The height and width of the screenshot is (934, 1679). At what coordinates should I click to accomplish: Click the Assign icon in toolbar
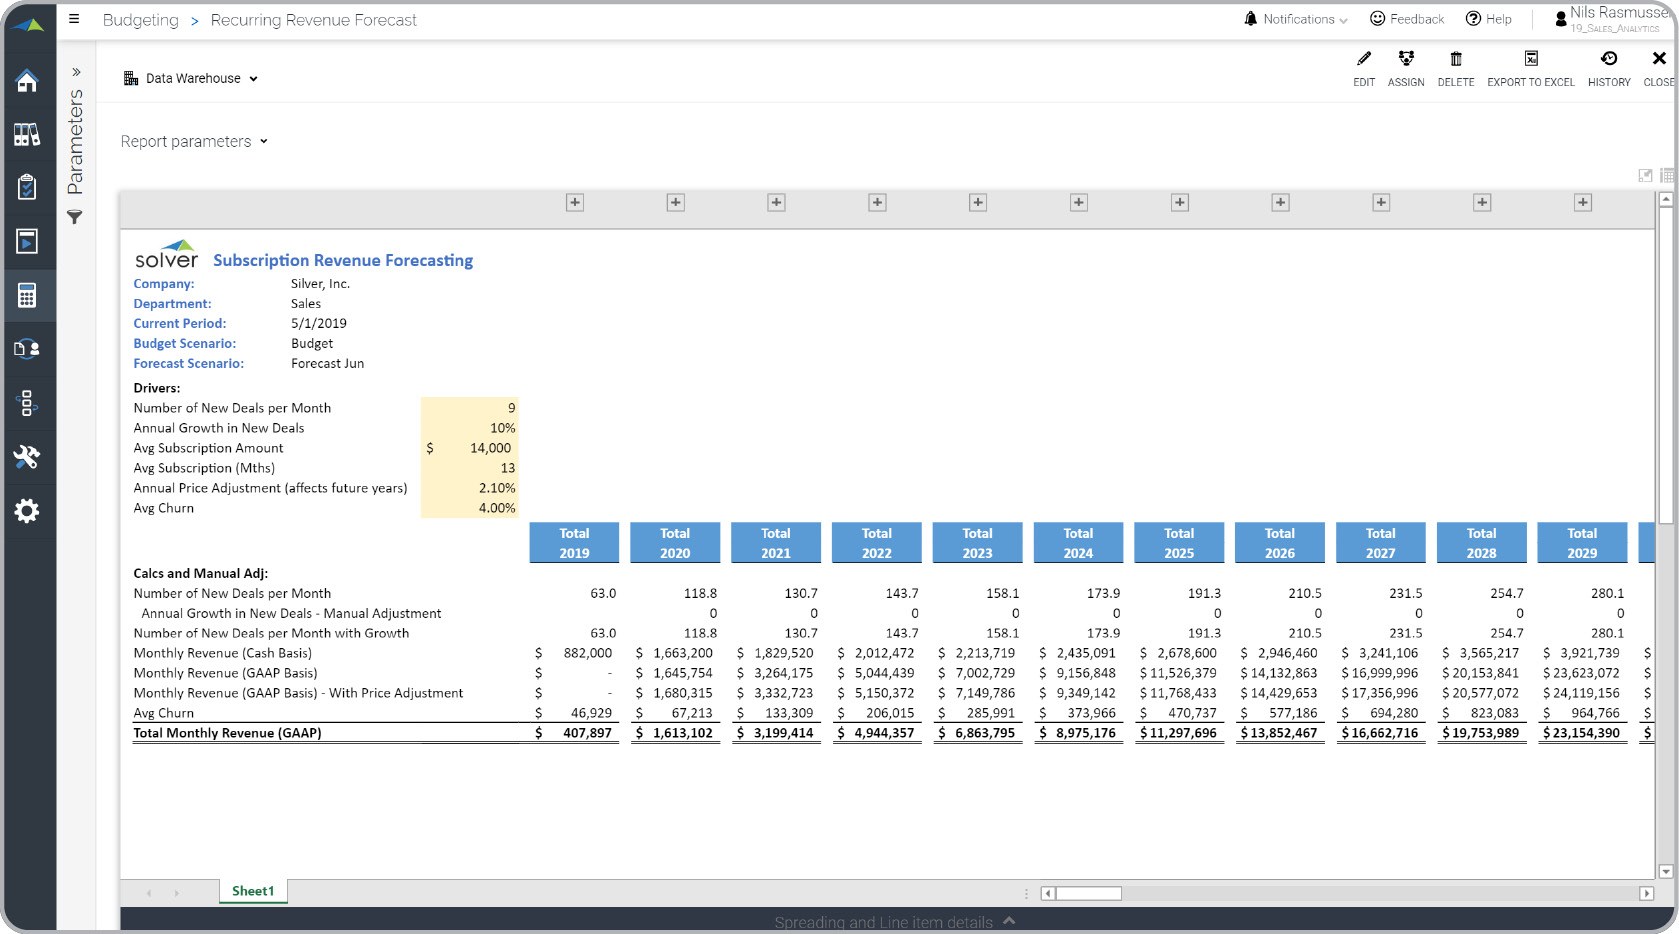[1405, 59]
